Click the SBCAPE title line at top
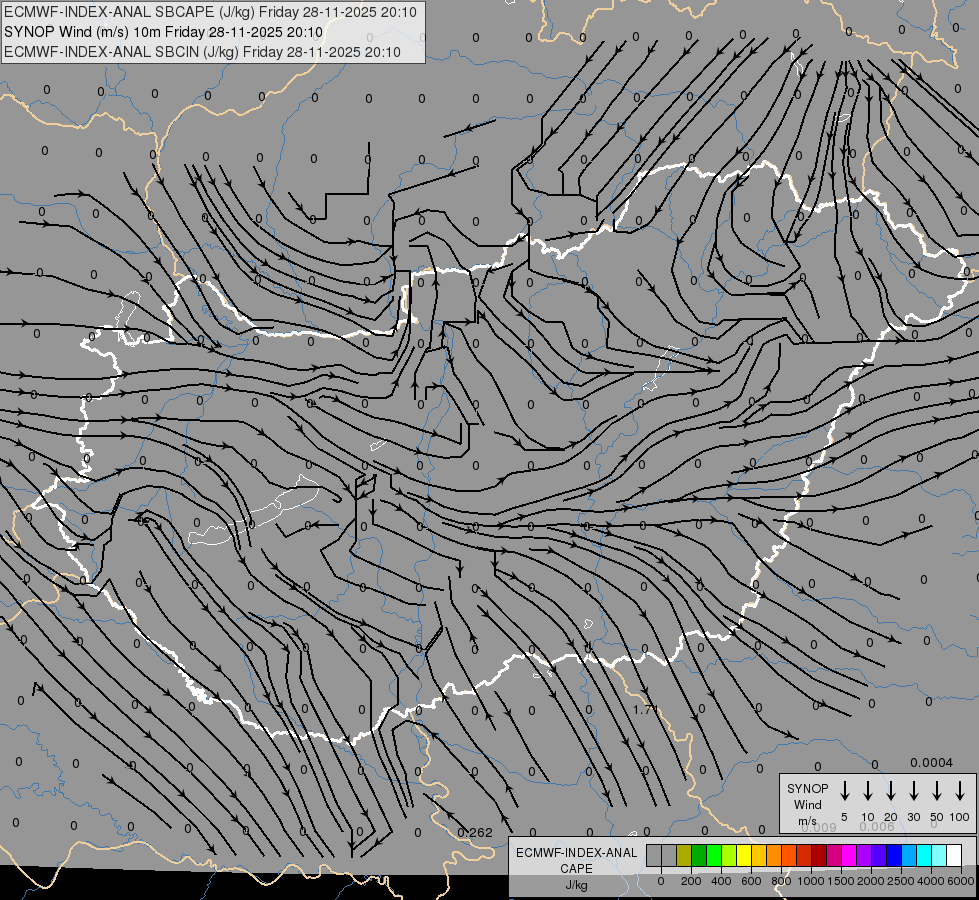The image size is (979, 900). tap(210, 12)
